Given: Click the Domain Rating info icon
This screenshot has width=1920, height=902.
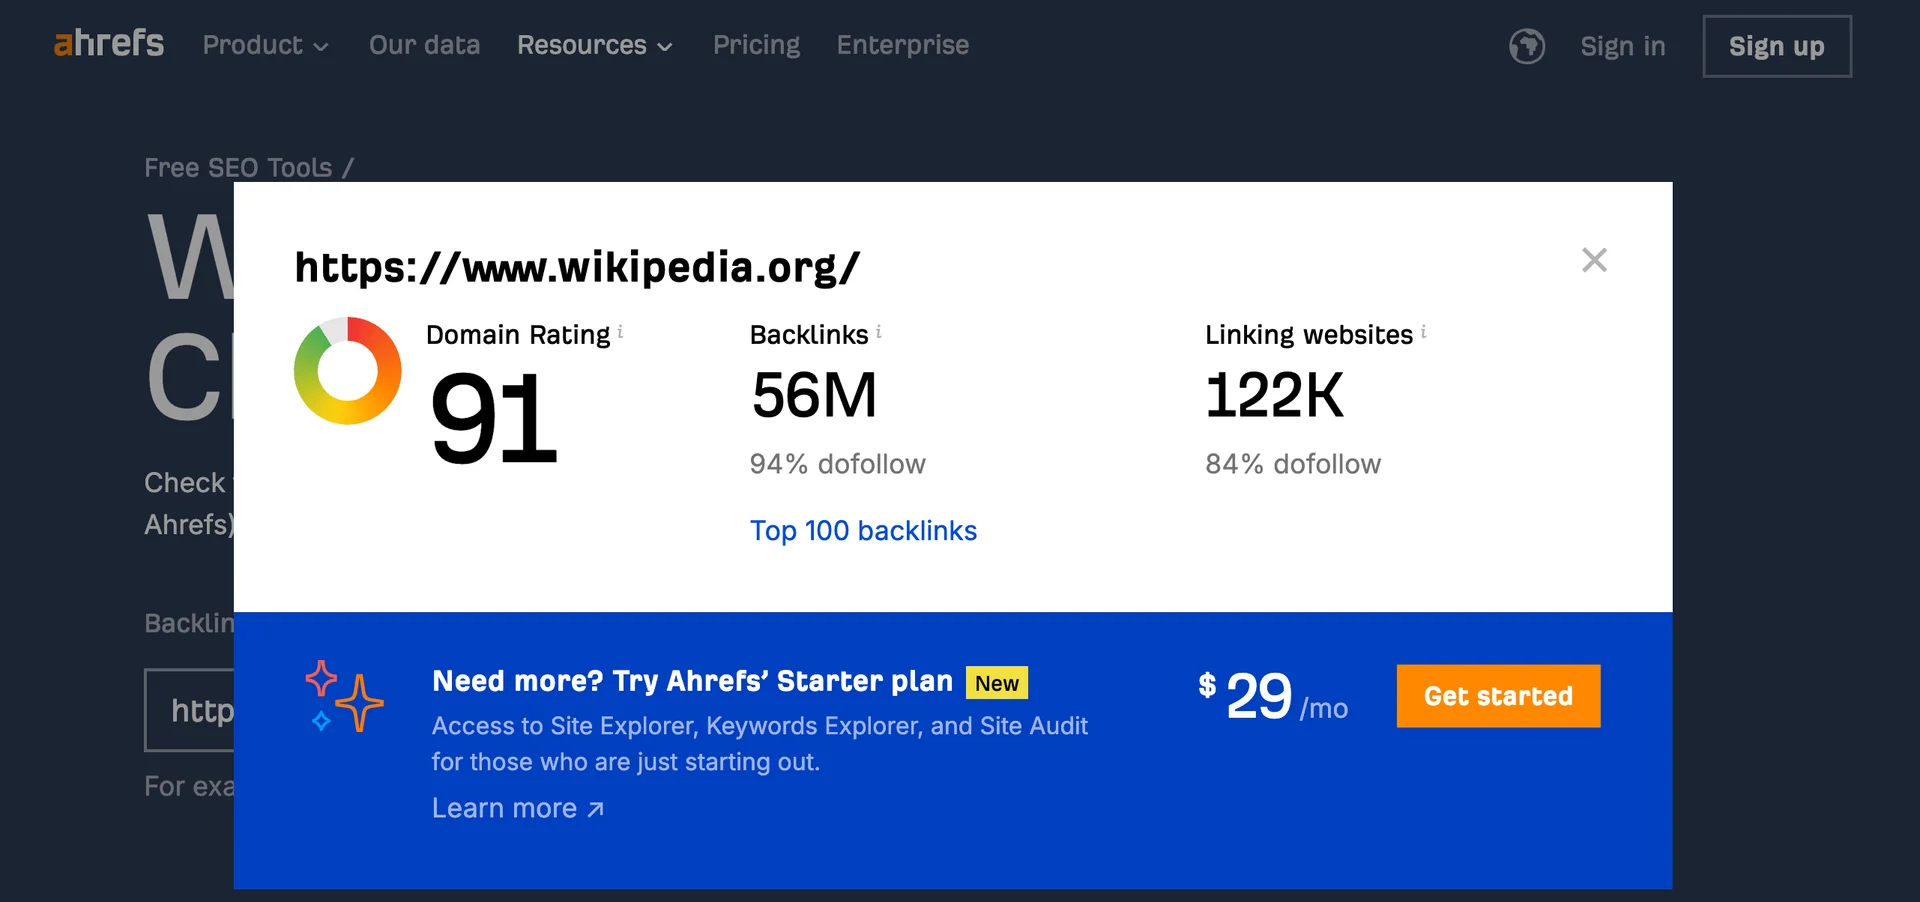Looking at the screenshot, I should click(x=619, y=330).
